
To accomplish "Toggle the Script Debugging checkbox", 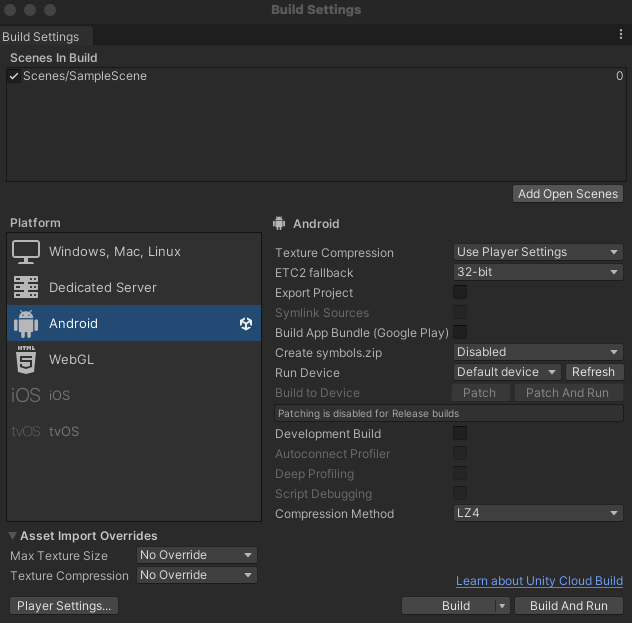I will click(x=460, y=493).
